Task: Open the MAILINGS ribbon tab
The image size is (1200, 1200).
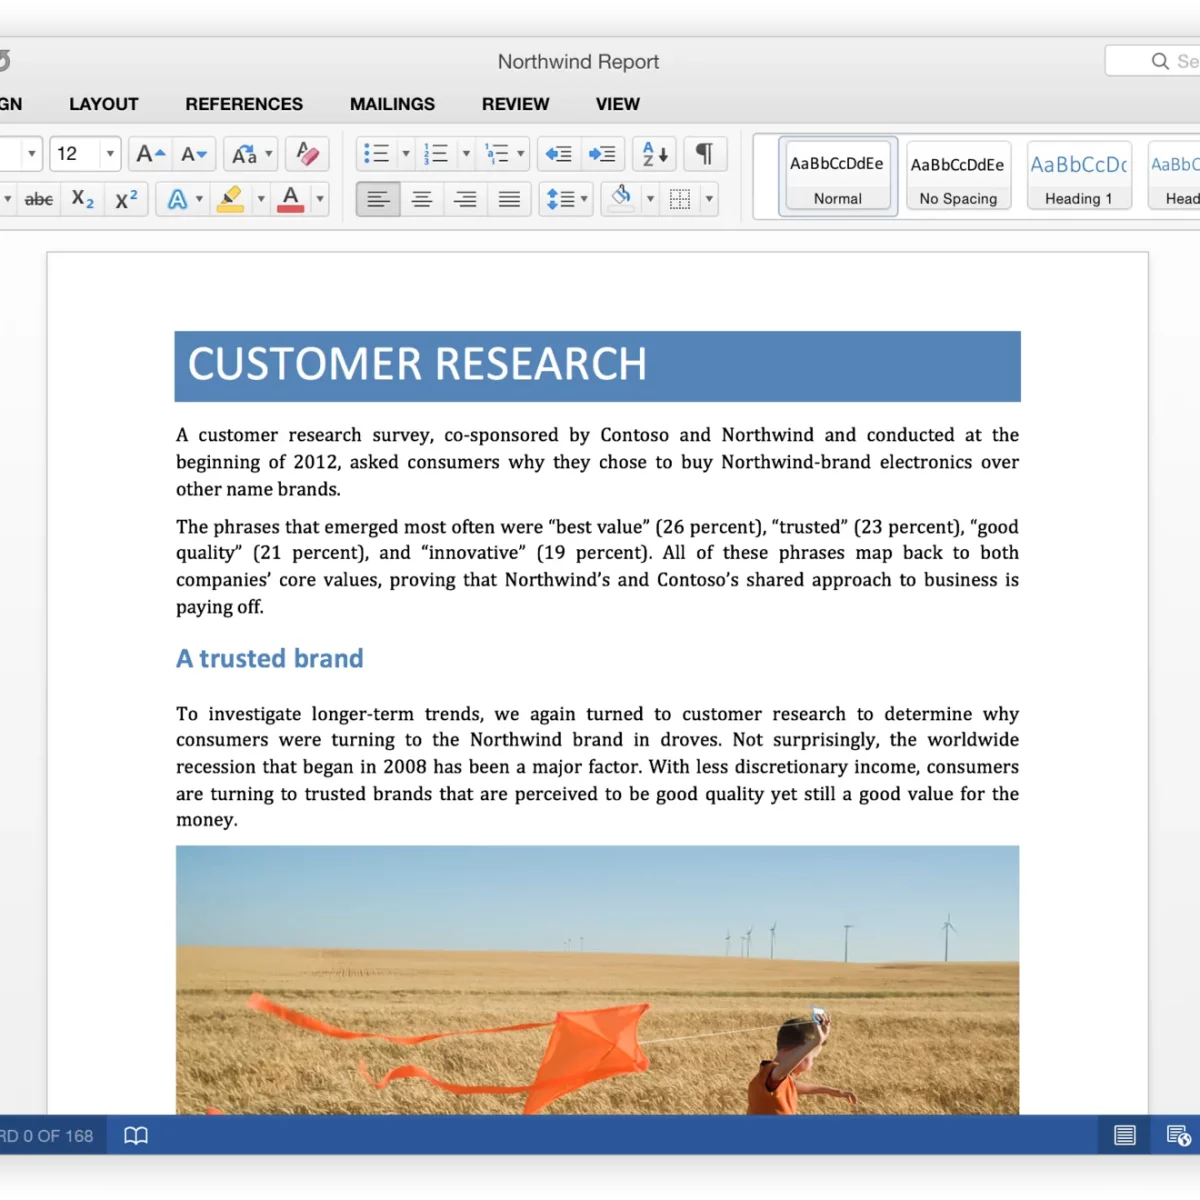Action: tap(392, 104)
